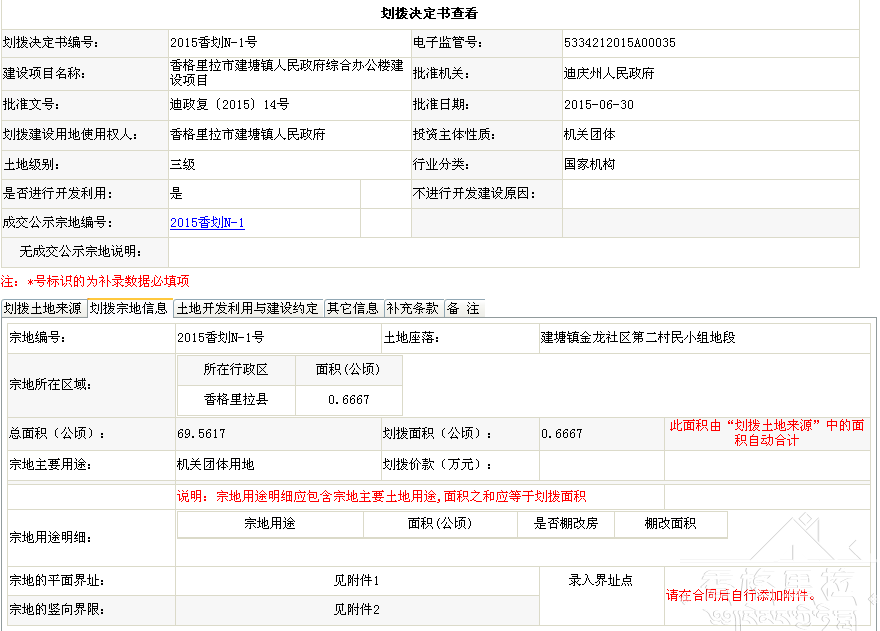Click the 棚改面积 column header

click(x=670, y=523)
